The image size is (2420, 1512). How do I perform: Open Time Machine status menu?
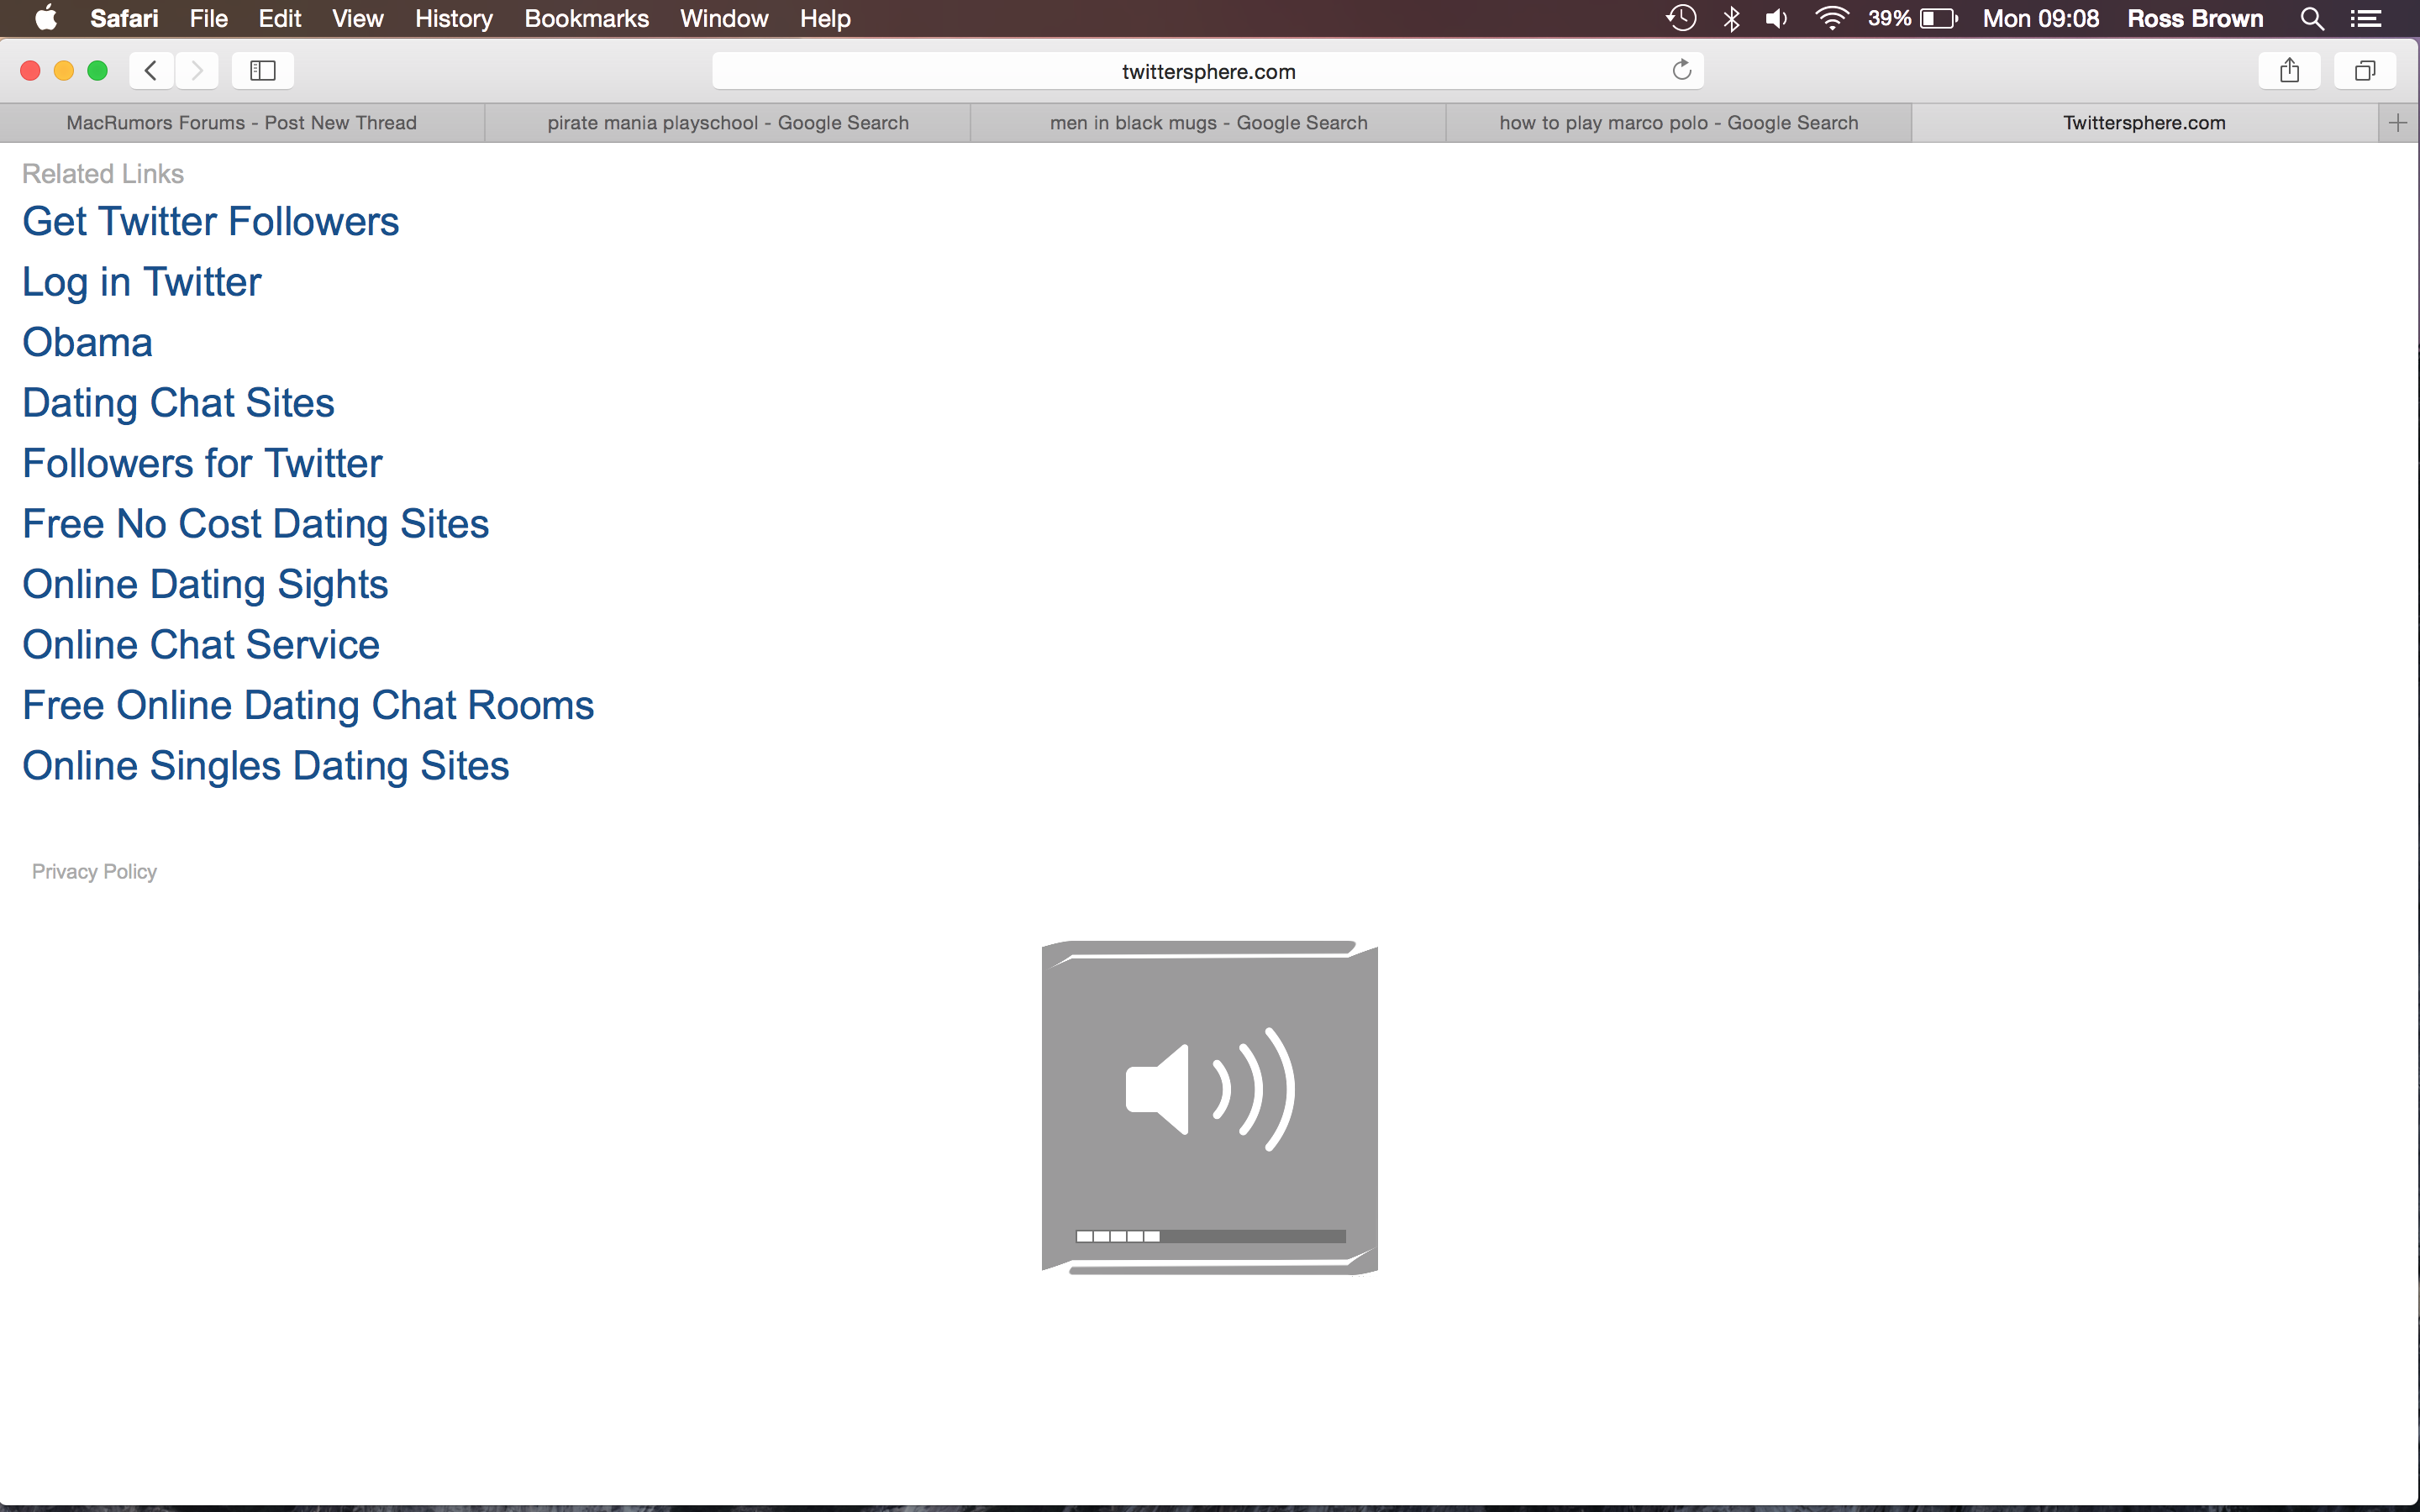[x=1681, y=18]
